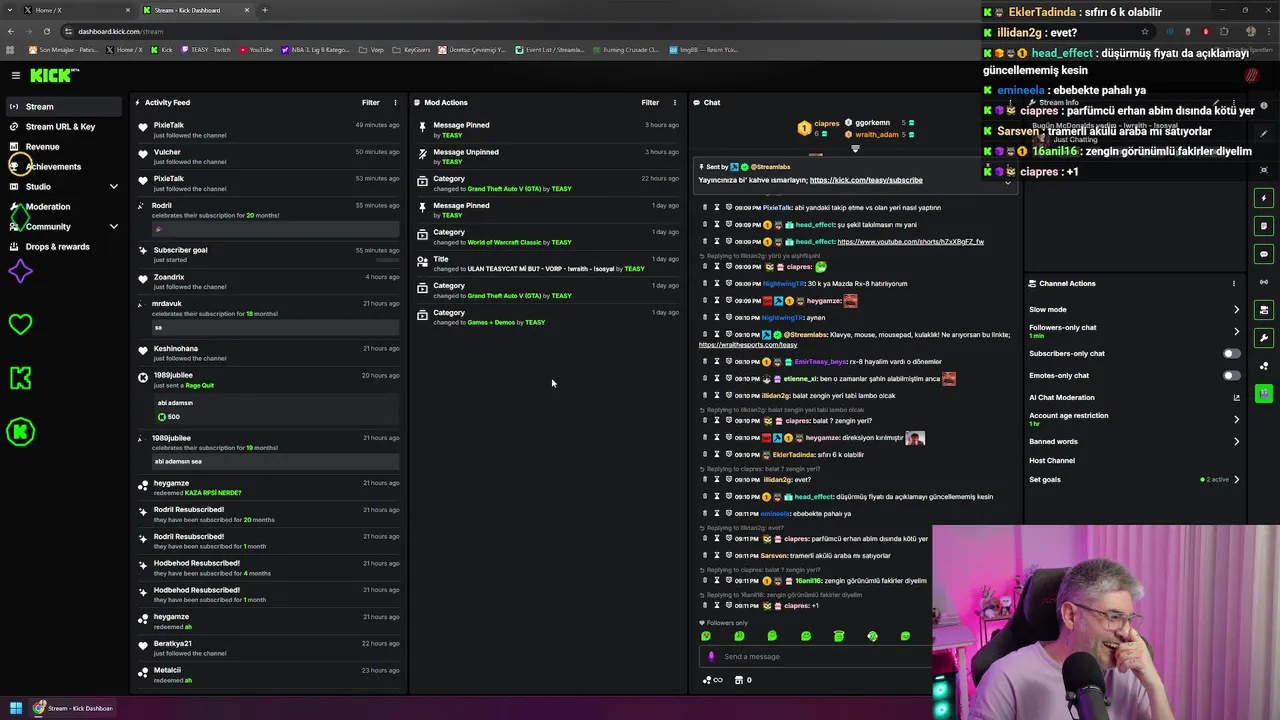Viewport: 1280px width, 720px height.
Task: Click the info icon in right rail
Action: (x=1264, y=106)
